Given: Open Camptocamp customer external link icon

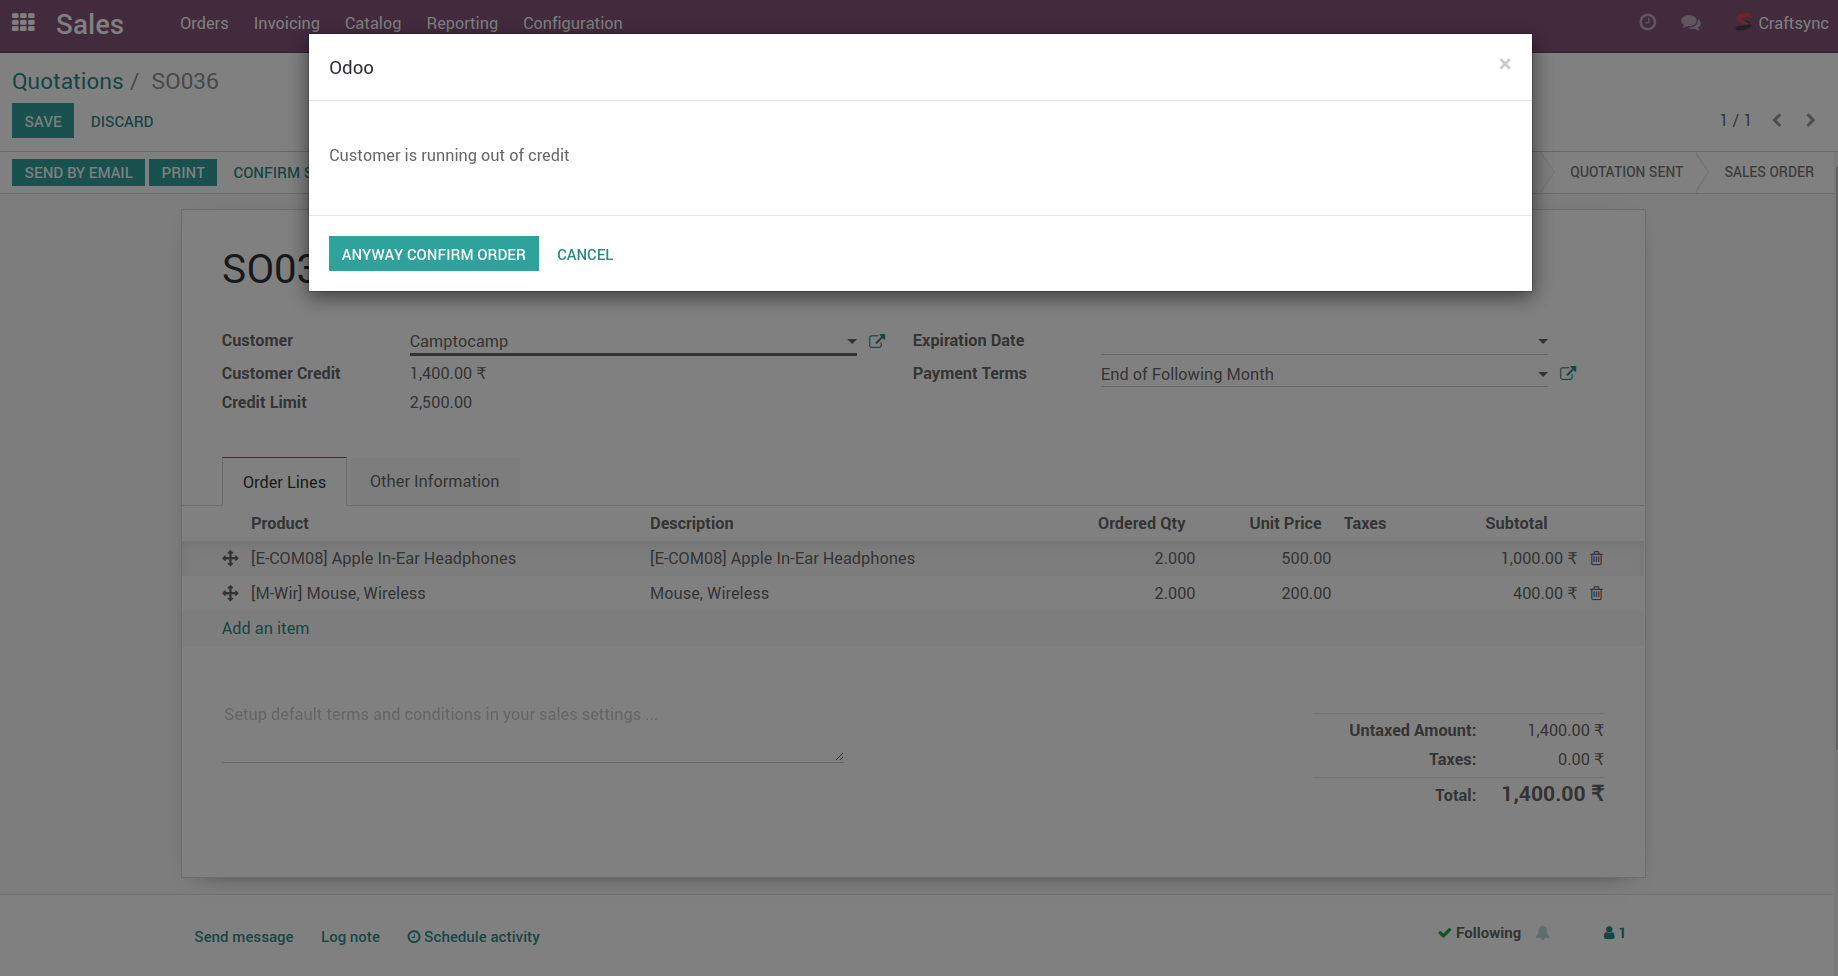Looking at the screenshot, I should [877, 341].
